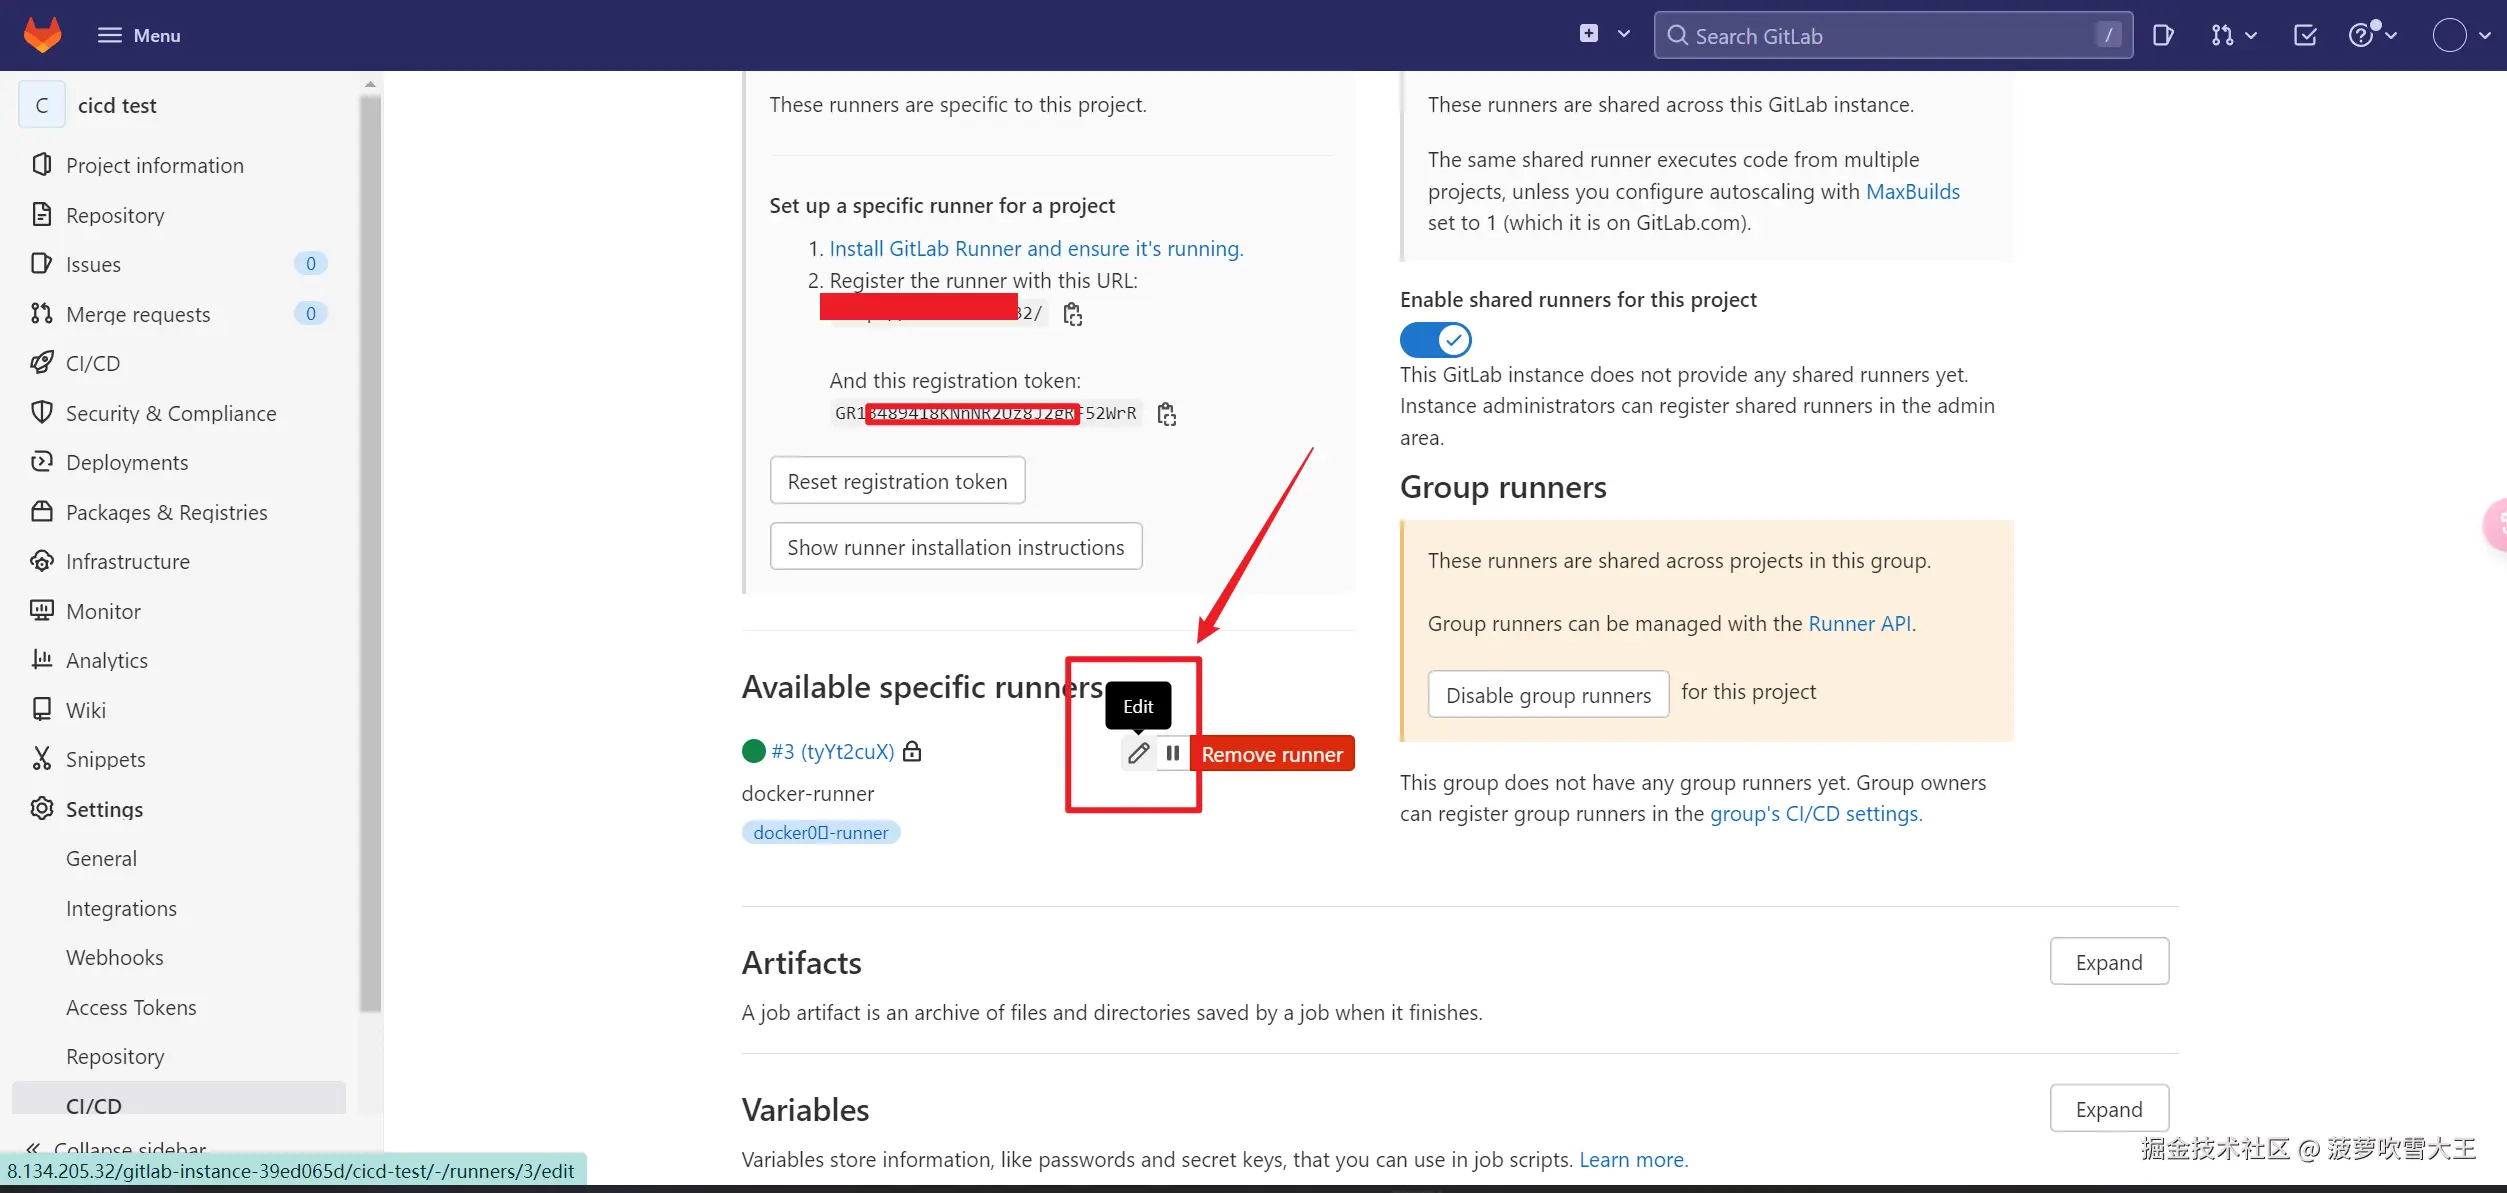Expand the Artifacts section
Screen dimensions: 2507x1193
coord(2108,962)
